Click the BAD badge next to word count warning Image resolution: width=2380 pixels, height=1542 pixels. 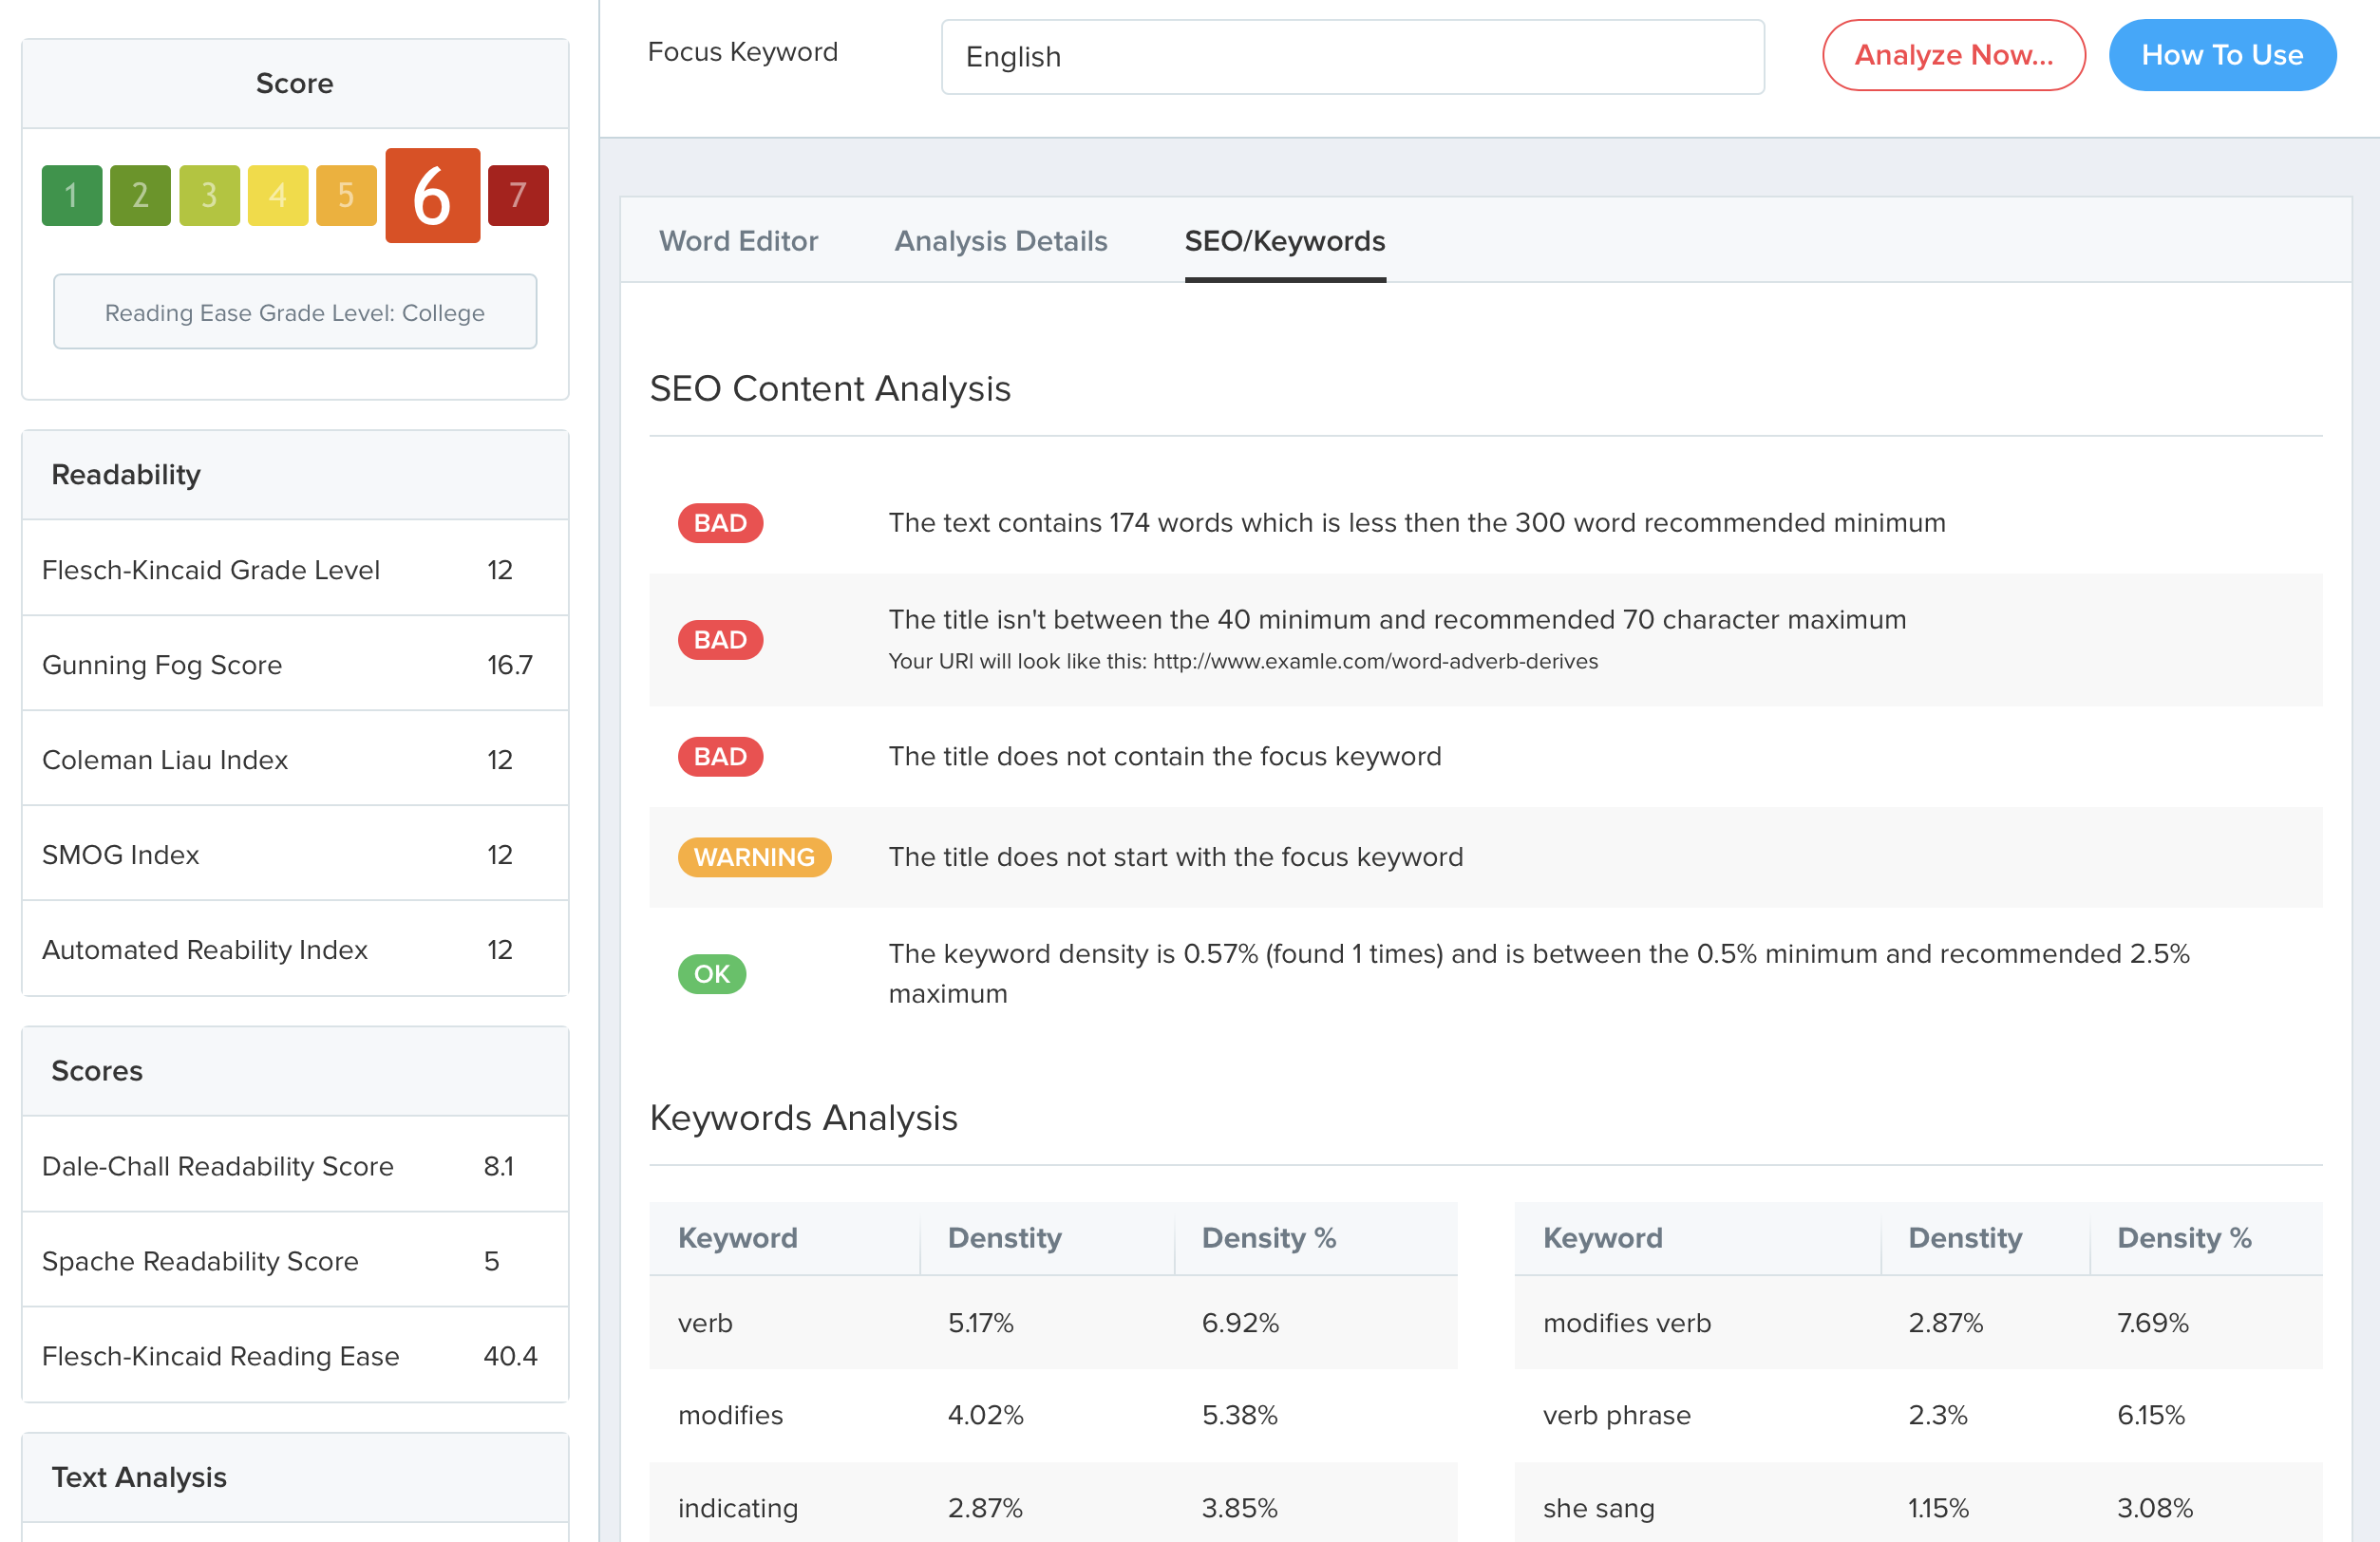(x=720, y=522)
